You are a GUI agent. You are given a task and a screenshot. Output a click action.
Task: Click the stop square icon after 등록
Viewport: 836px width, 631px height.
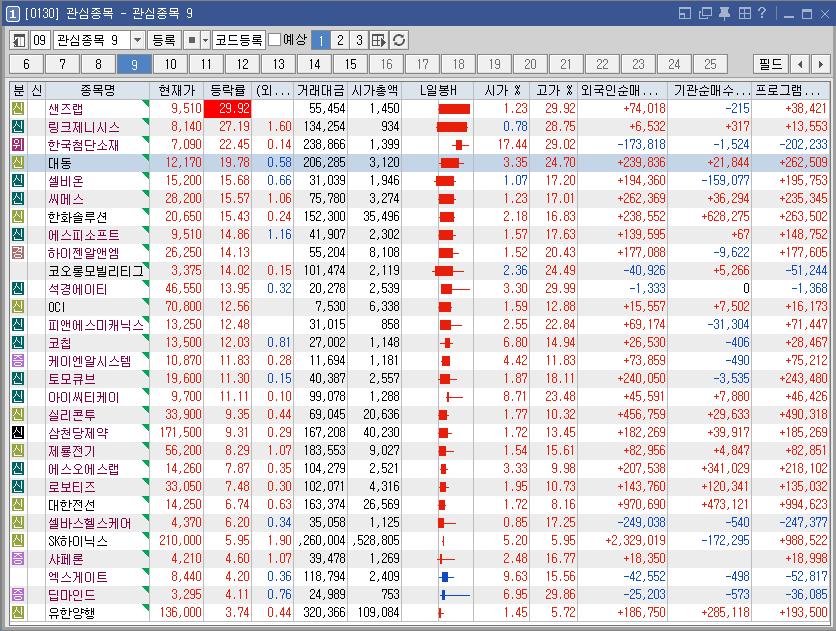pos(192,41)
